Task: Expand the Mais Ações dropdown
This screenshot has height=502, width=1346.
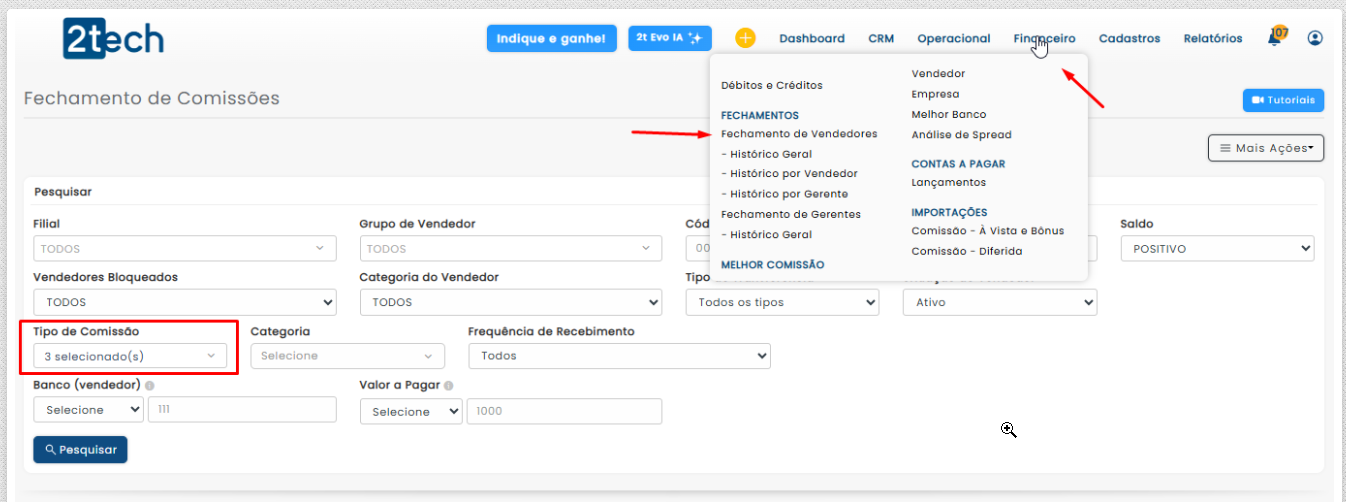Action: point(1265,148)
